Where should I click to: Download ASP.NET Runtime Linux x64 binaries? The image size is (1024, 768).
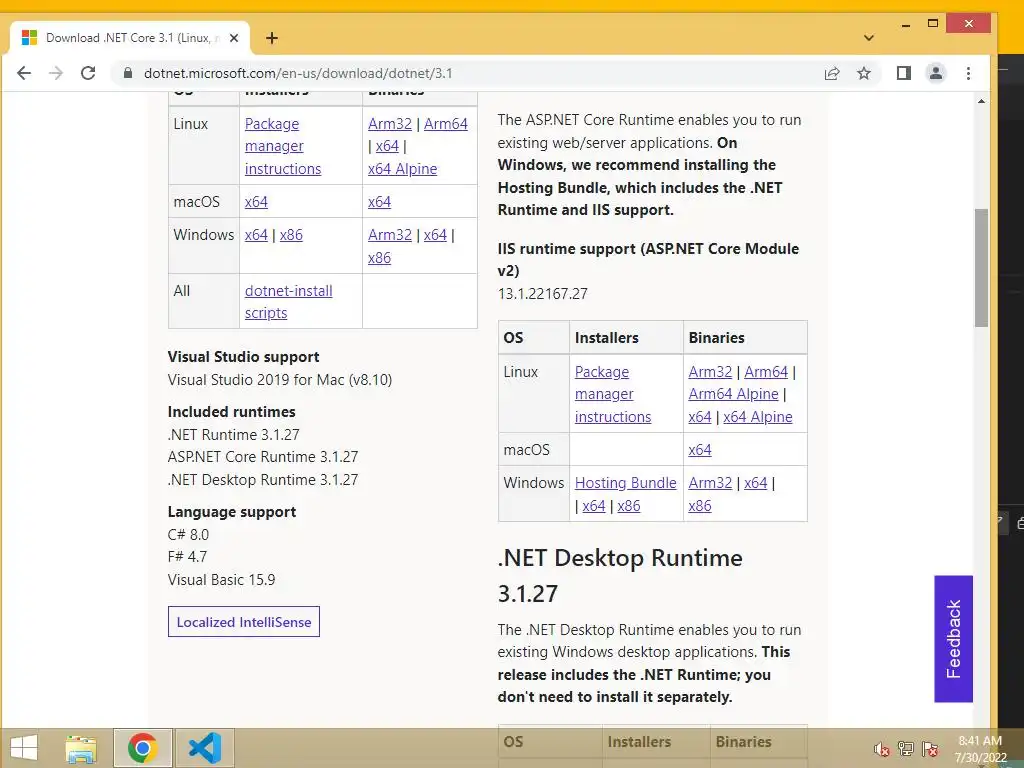(x=699, y=417)
